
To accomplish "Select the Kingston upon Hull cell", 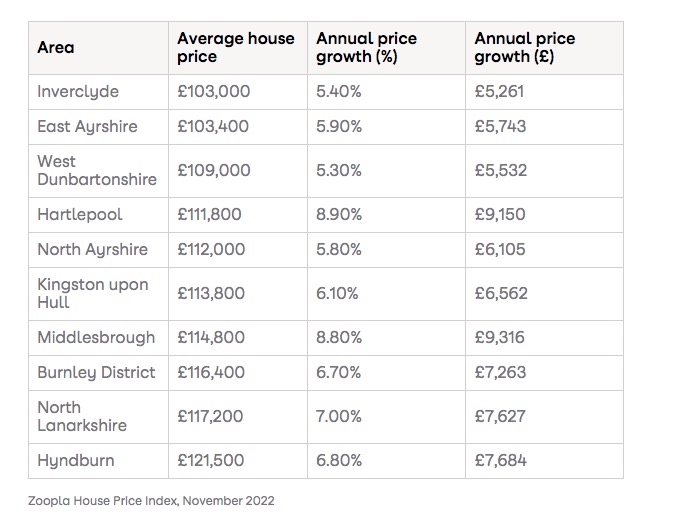I will click(92, 294).
